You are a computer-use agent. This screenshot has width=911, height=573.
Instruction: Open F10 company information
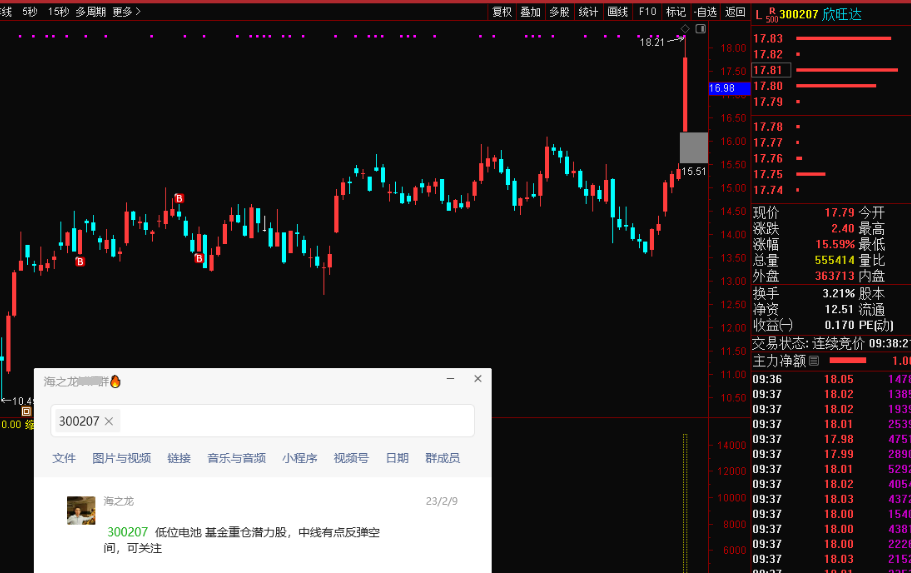(647, 12)
